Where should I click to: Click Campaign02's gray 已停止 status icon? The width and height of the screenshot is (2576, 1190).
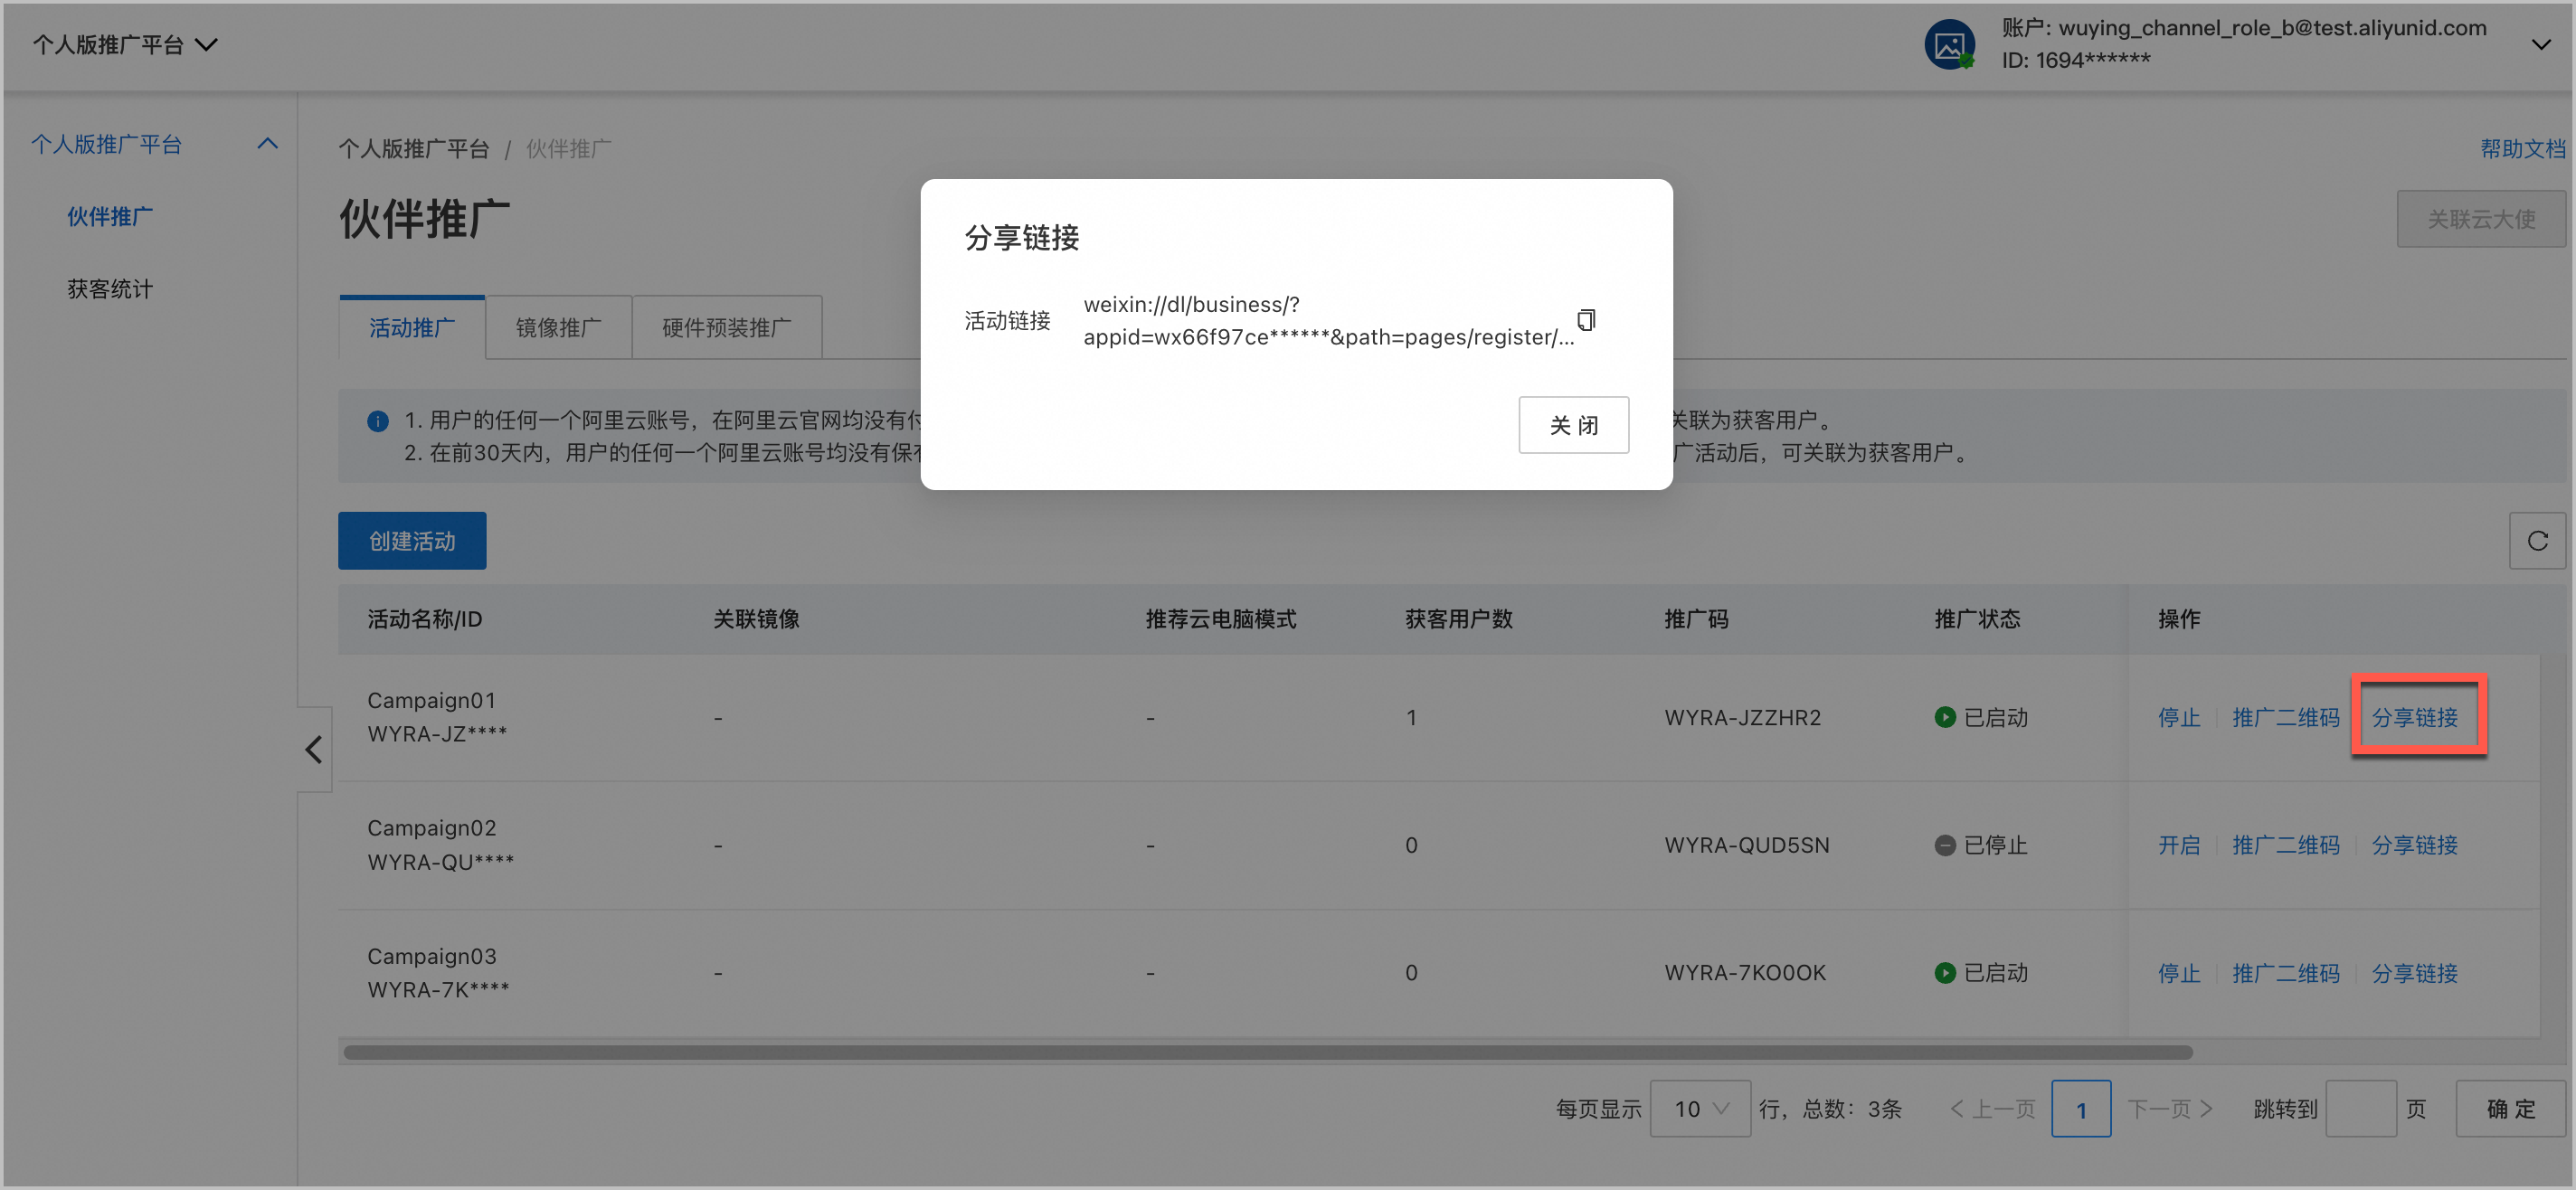1944,845
